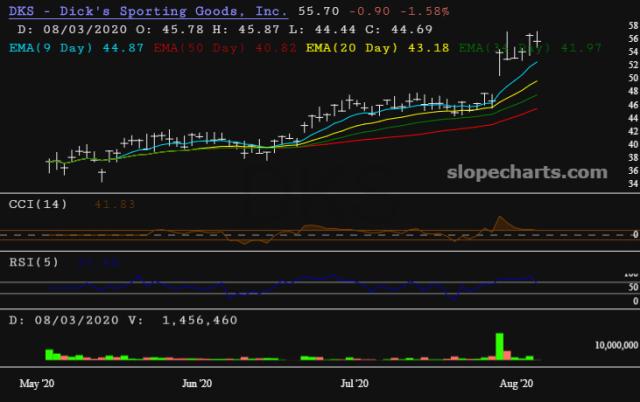640x402 pixels.
Task: Click the May '20 date axis label
Action: 38,382
